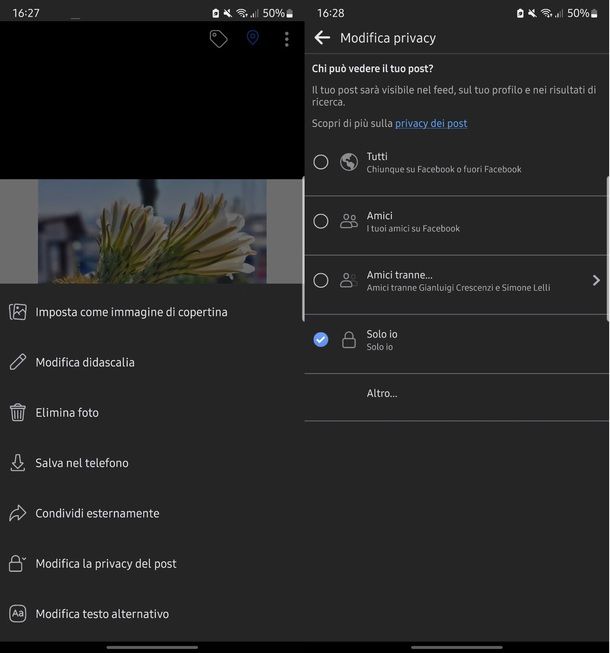Image resolution: width=610 pixels, height=653 pixels.
Task: Open the three-dot overflow menu
Action: coord(287,39)
